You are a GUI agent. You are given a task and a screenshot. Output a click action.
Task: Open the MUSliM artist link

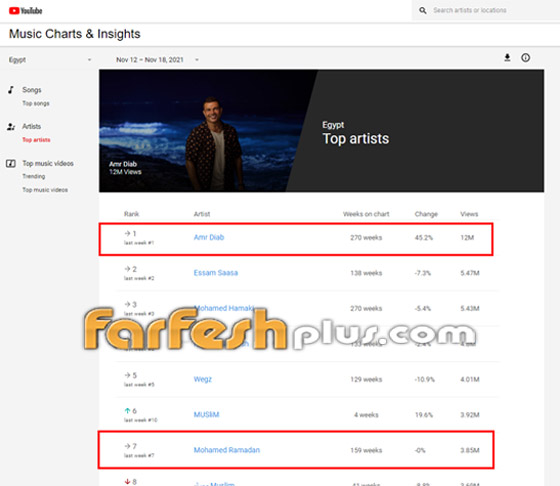click(206, 415)
